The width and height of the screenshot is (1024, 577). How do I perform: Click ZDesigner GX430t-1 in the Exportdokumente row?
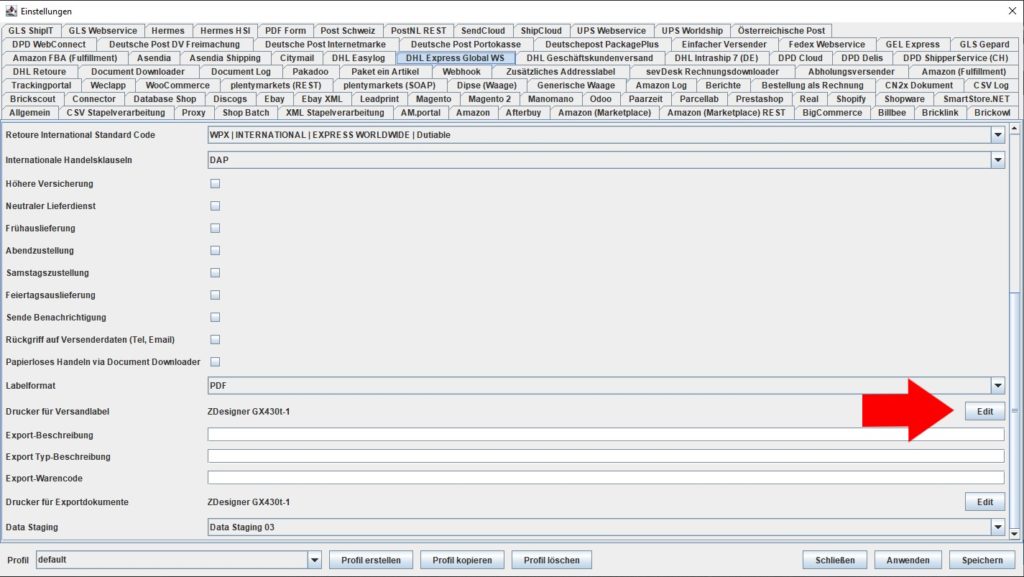(x=249, y=502)
